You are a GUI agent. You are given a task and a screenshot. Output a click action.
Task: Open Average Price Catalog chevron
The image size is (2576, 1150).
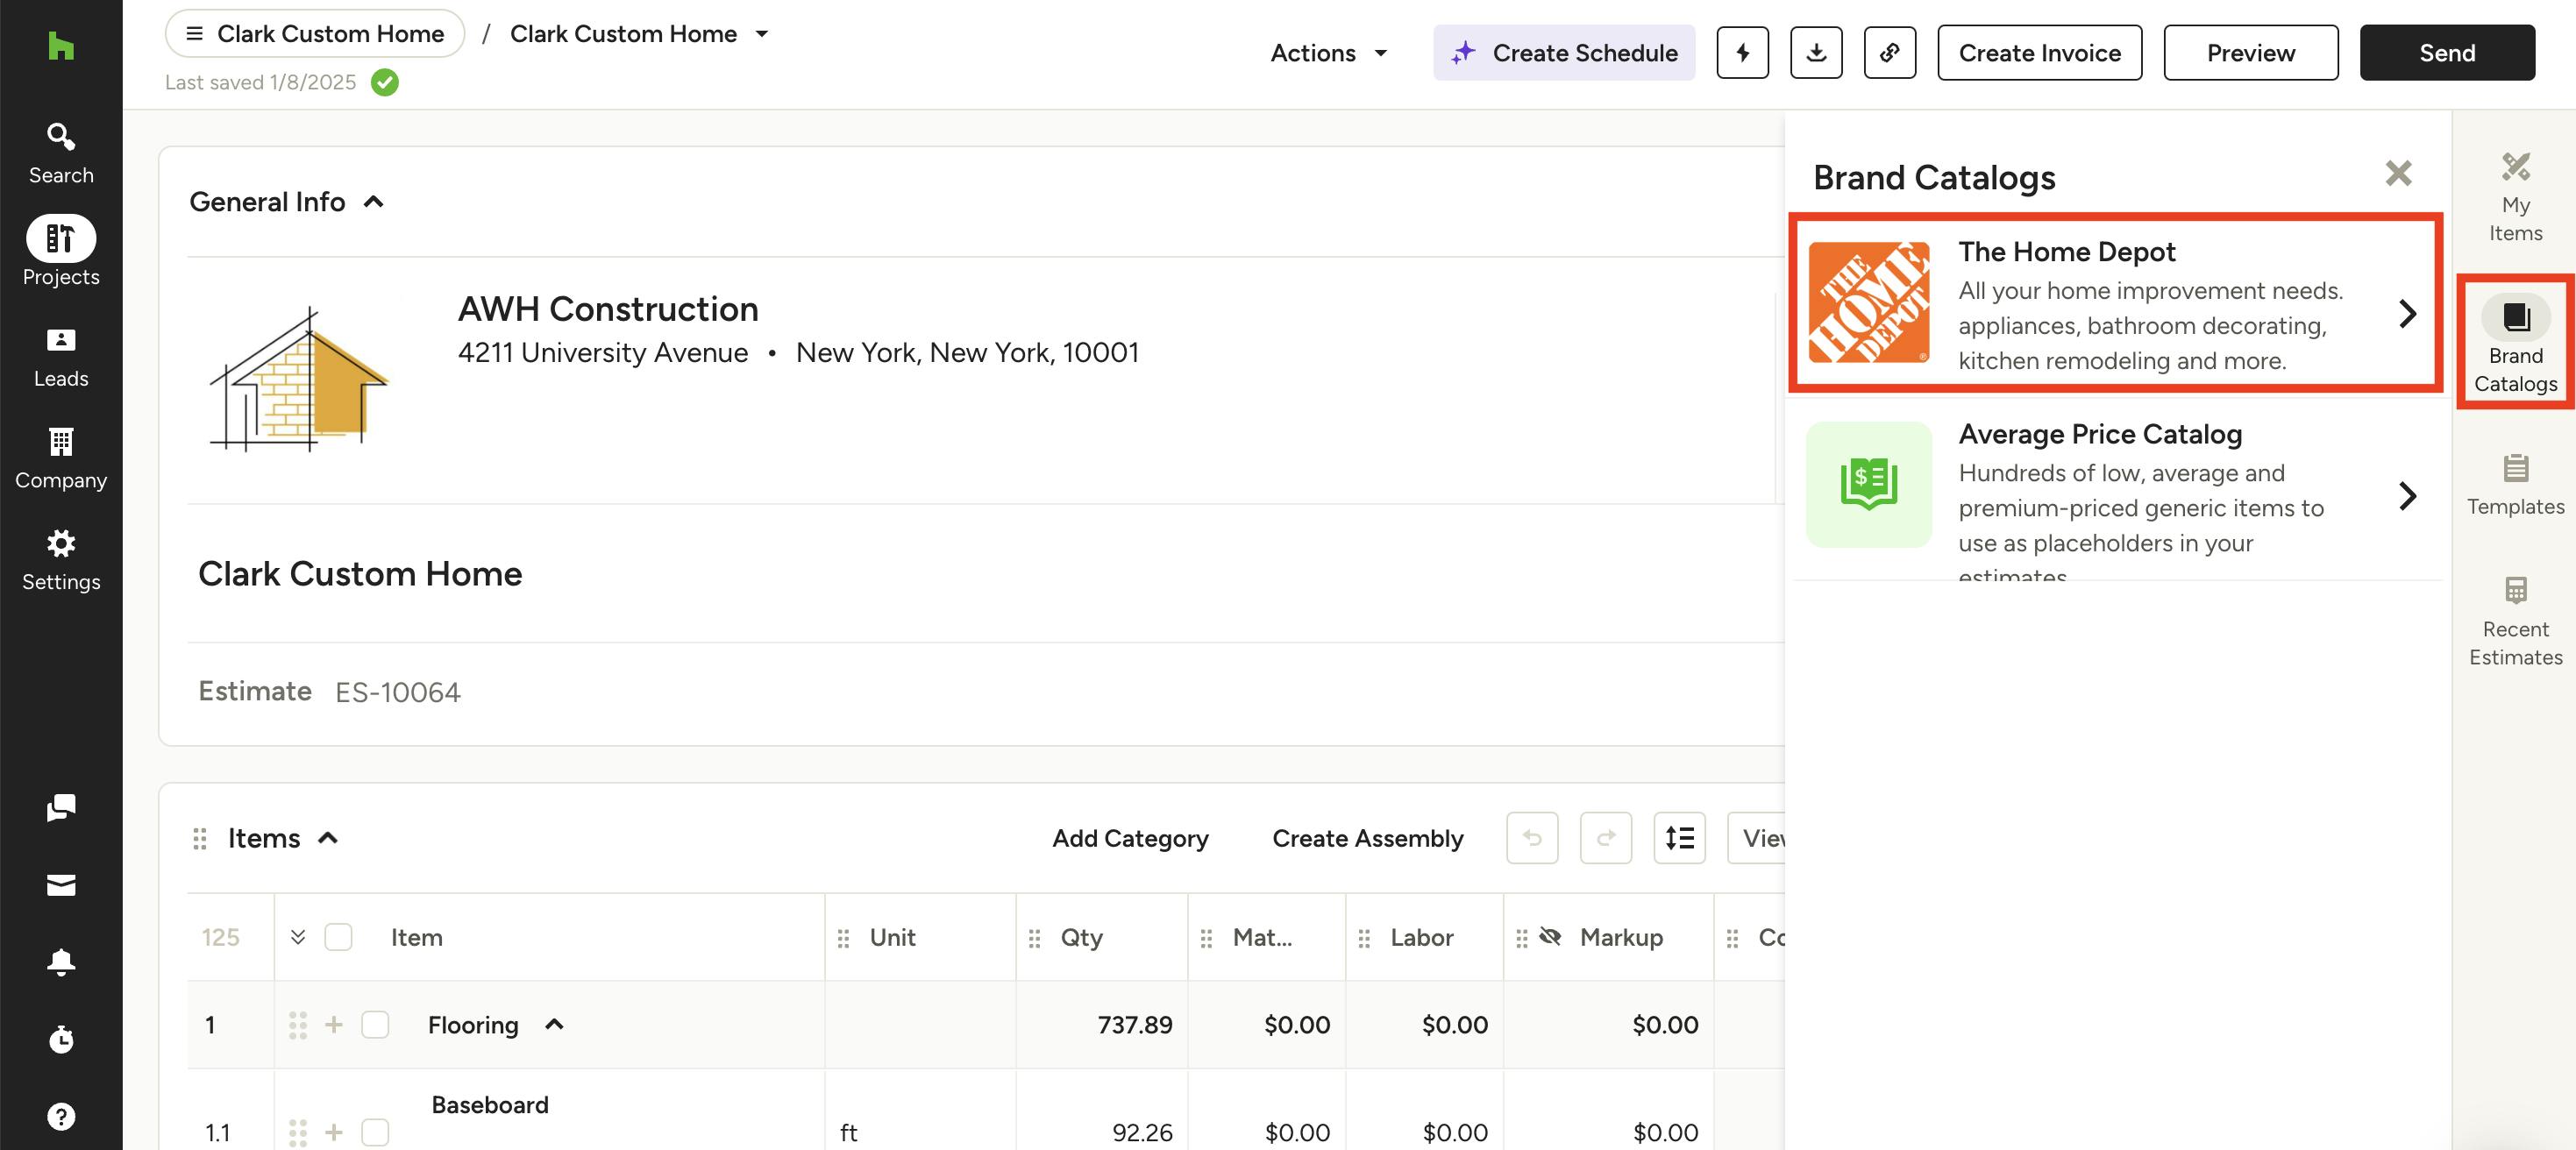(2408, 496)
